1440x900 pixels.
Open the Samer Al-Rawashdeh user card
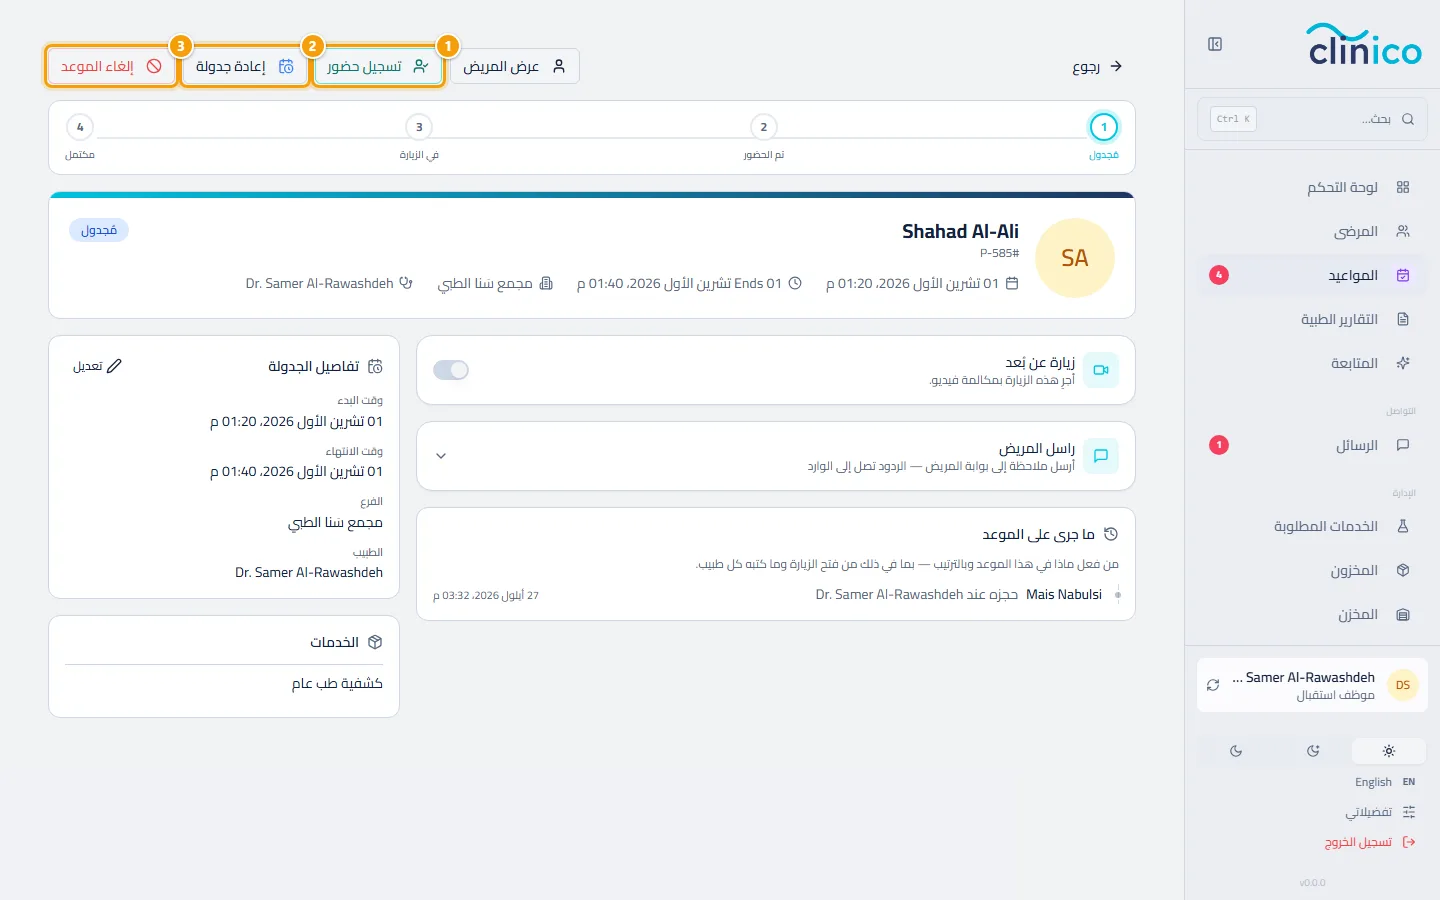point(1312,685)
